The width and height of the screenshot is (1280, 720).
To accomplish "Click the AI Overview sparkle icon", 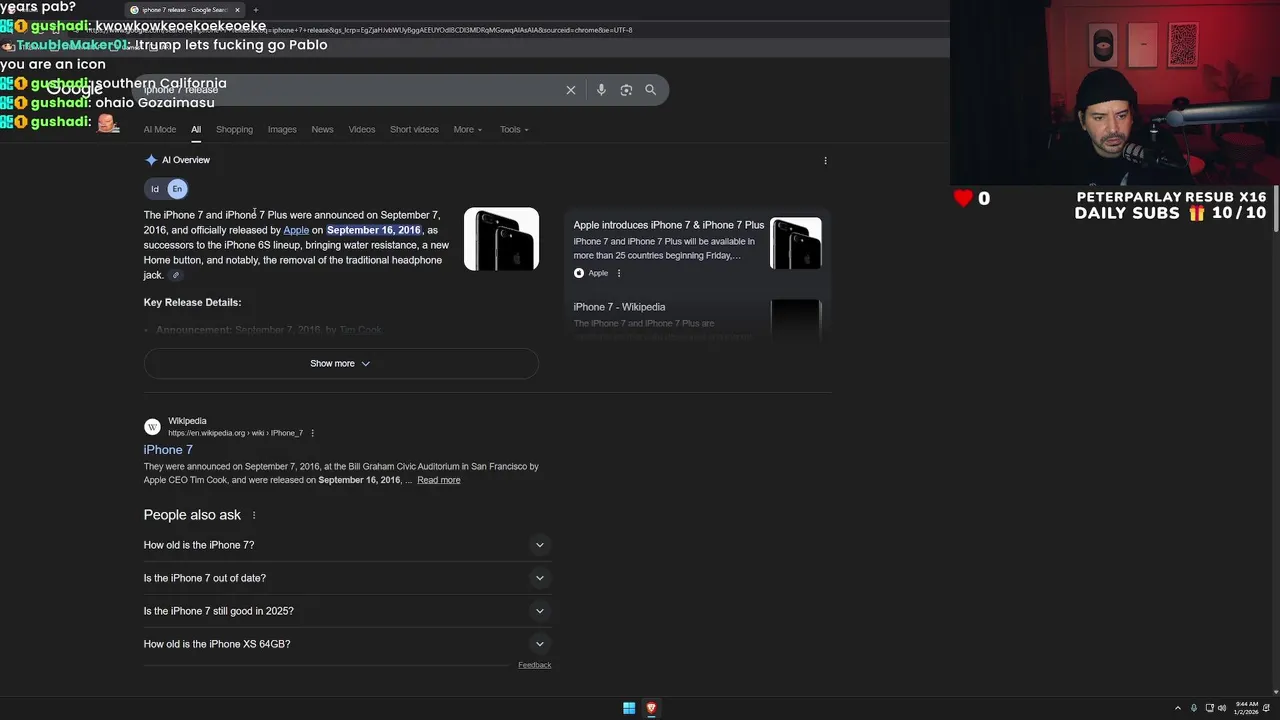I will (x=151, y=160).
